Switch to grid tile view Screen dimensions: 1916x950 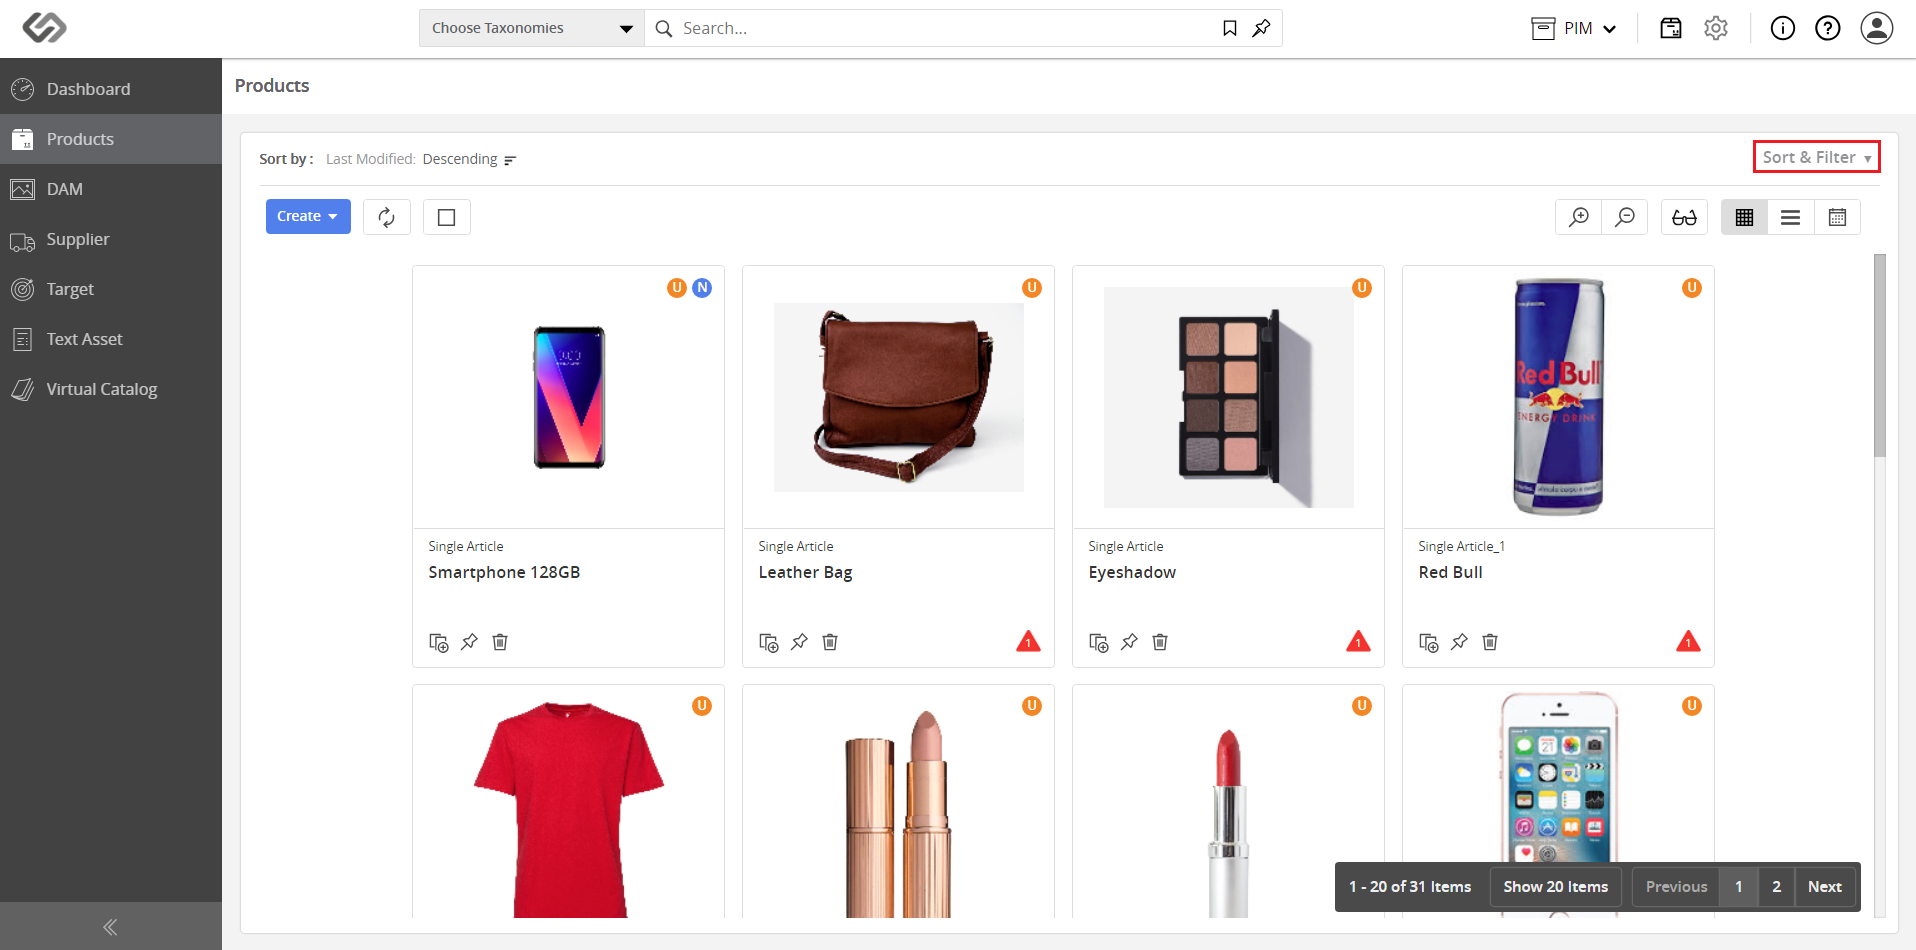pos(1745,217)
